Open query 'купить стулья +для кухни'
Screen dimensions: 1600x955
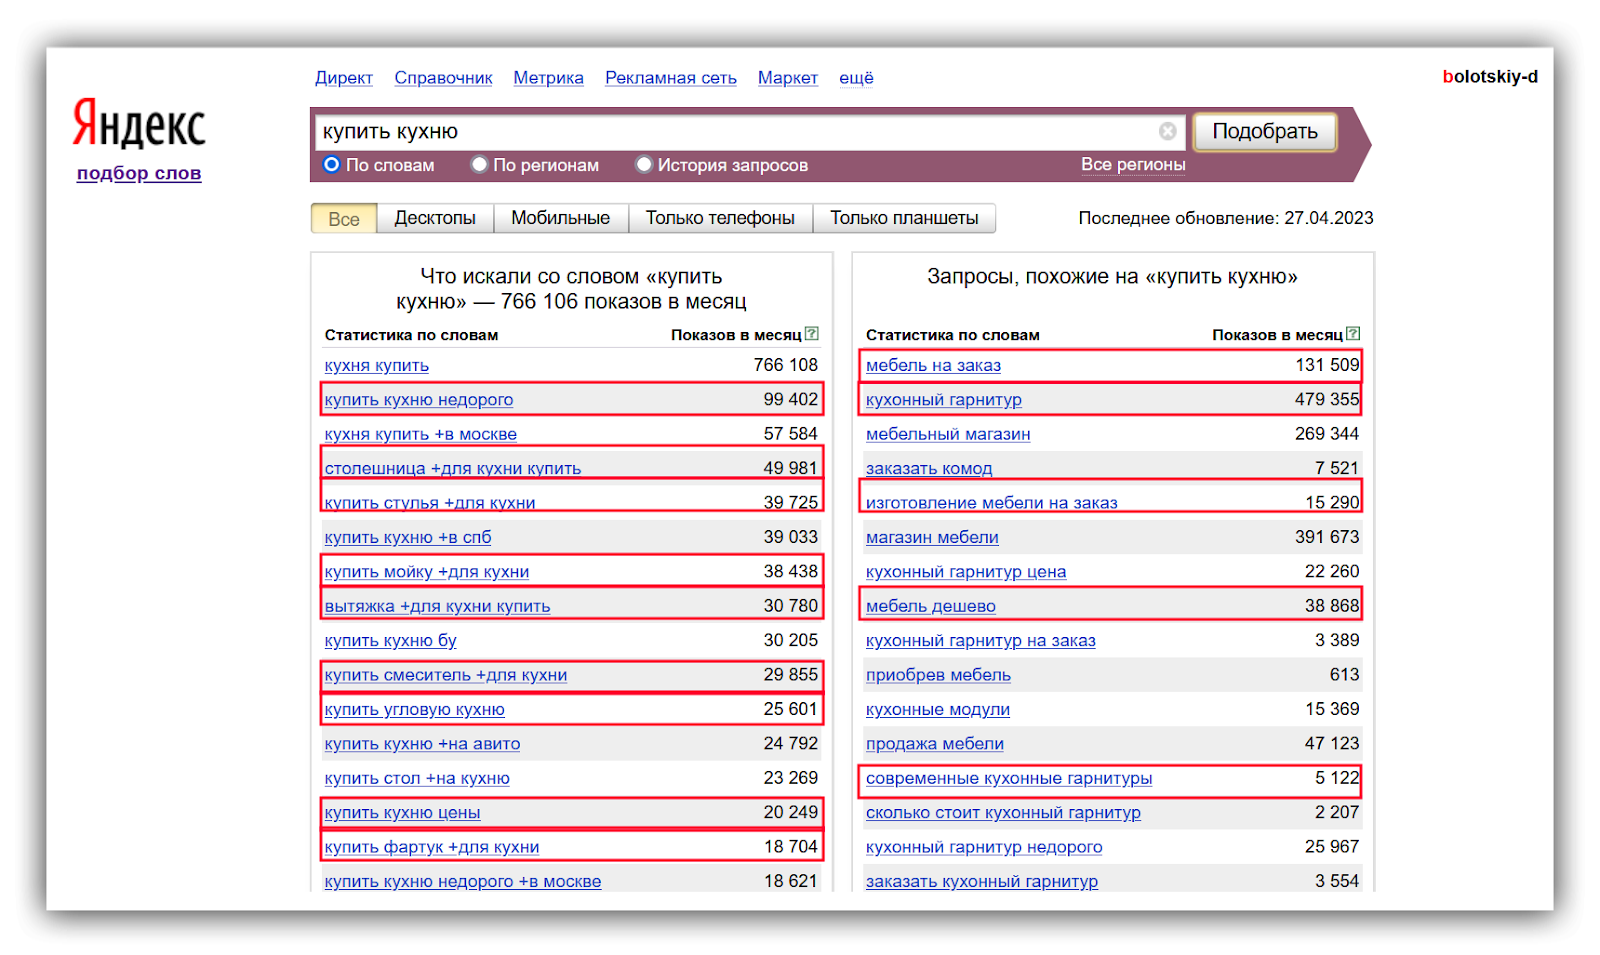coord(430,503)
